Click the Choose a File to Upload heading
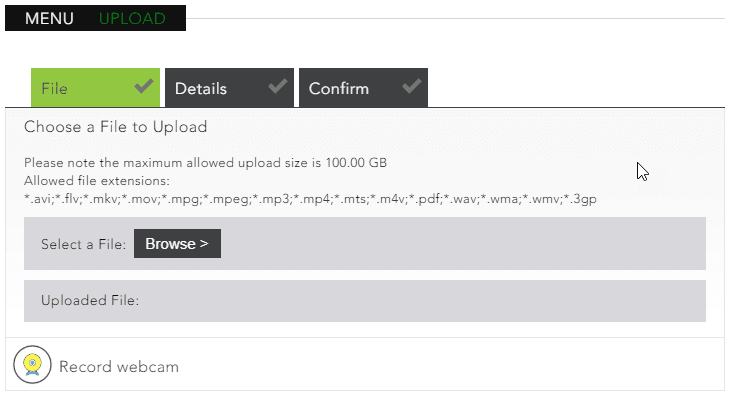The height and width of the screenshot is (396, 732). tap(116, 127)
